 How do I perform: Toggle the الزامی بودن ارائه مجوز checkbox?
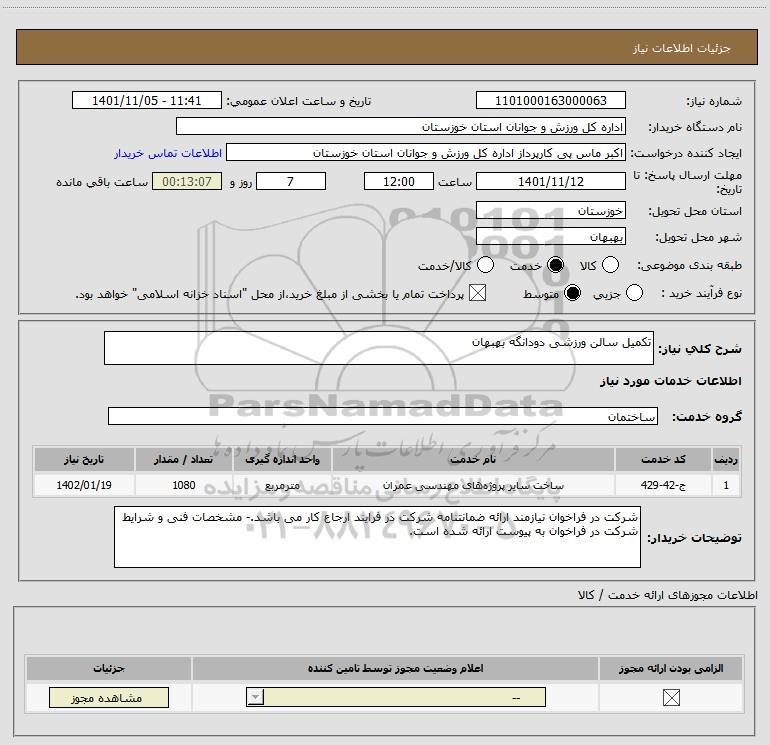671,697
